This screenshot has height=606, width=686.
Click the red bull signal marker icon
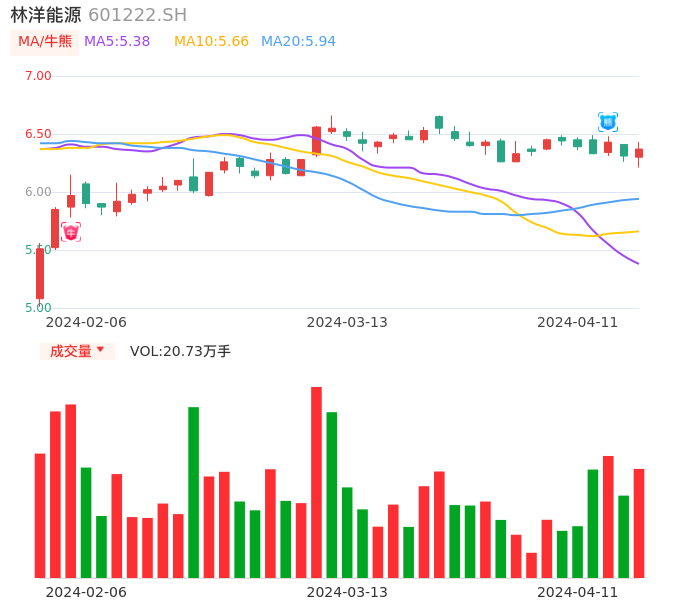click(71, 231)
